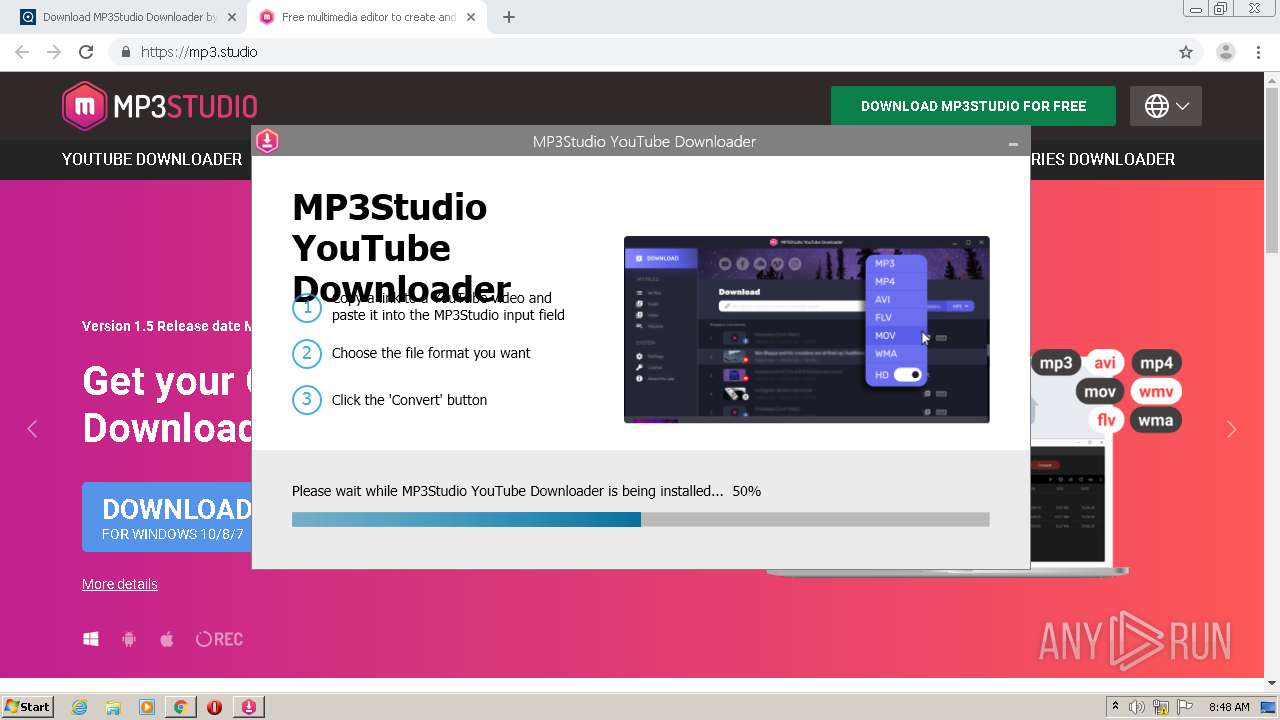Close the Download MP3Studio Downloader tab

pyautogui.click(x=232, y=17)
